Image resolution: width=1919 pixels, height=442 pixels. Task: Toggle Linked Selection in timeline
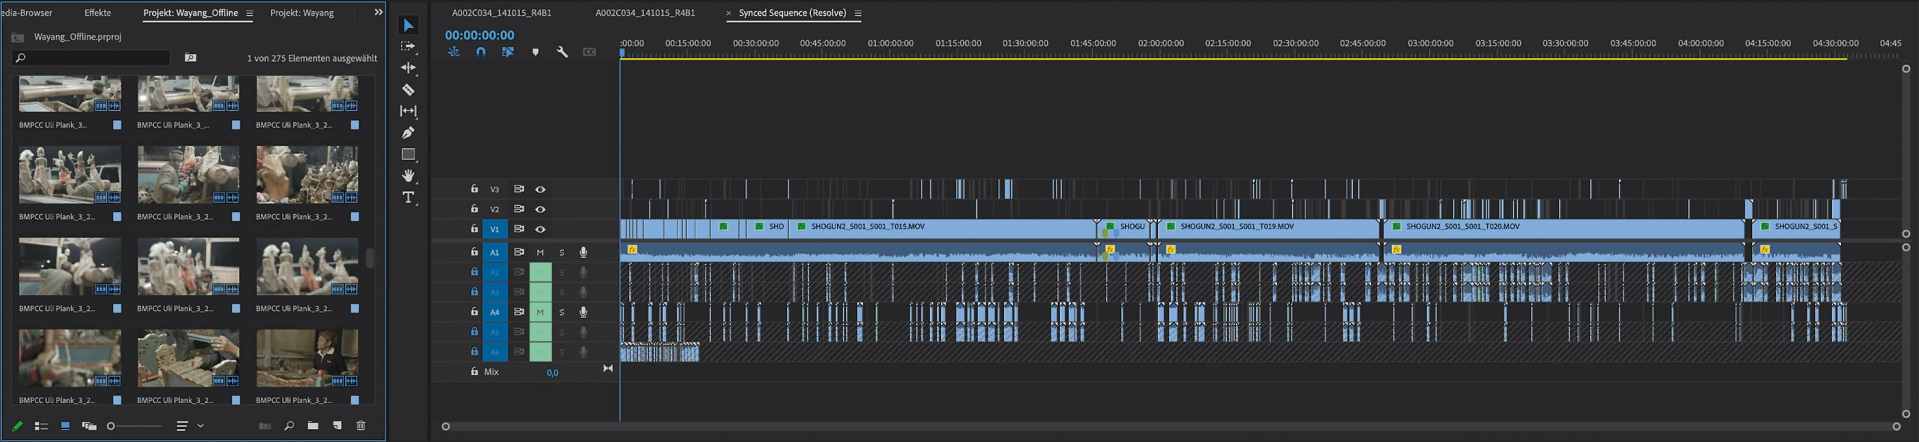click(508, 52)
